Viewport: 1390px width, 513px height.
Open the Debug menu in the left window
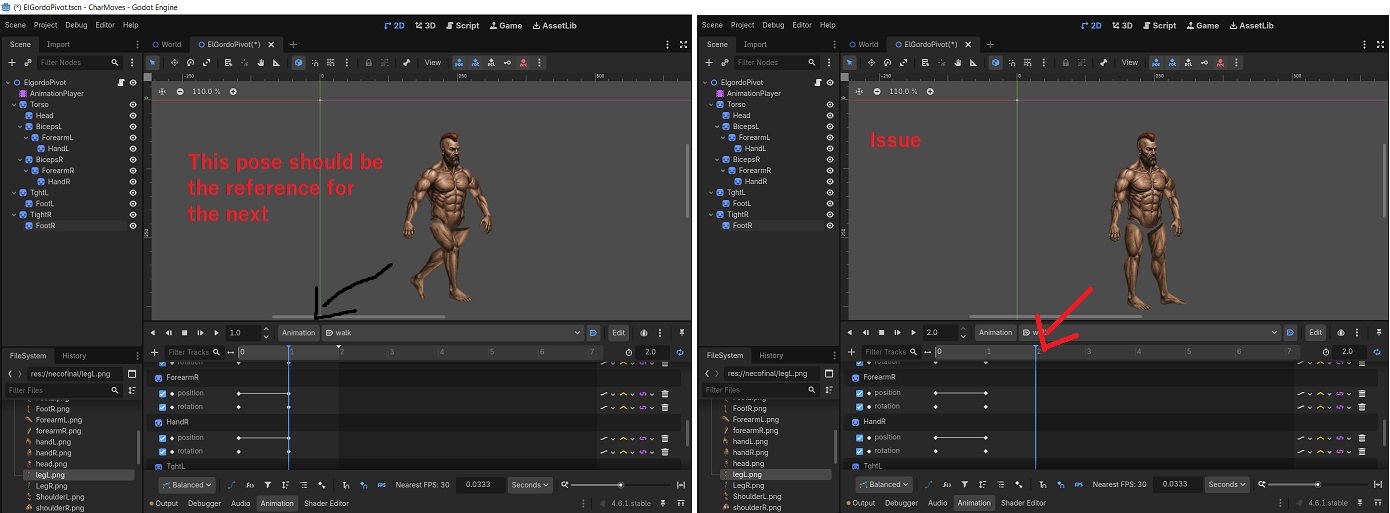[x=76, y=25]
